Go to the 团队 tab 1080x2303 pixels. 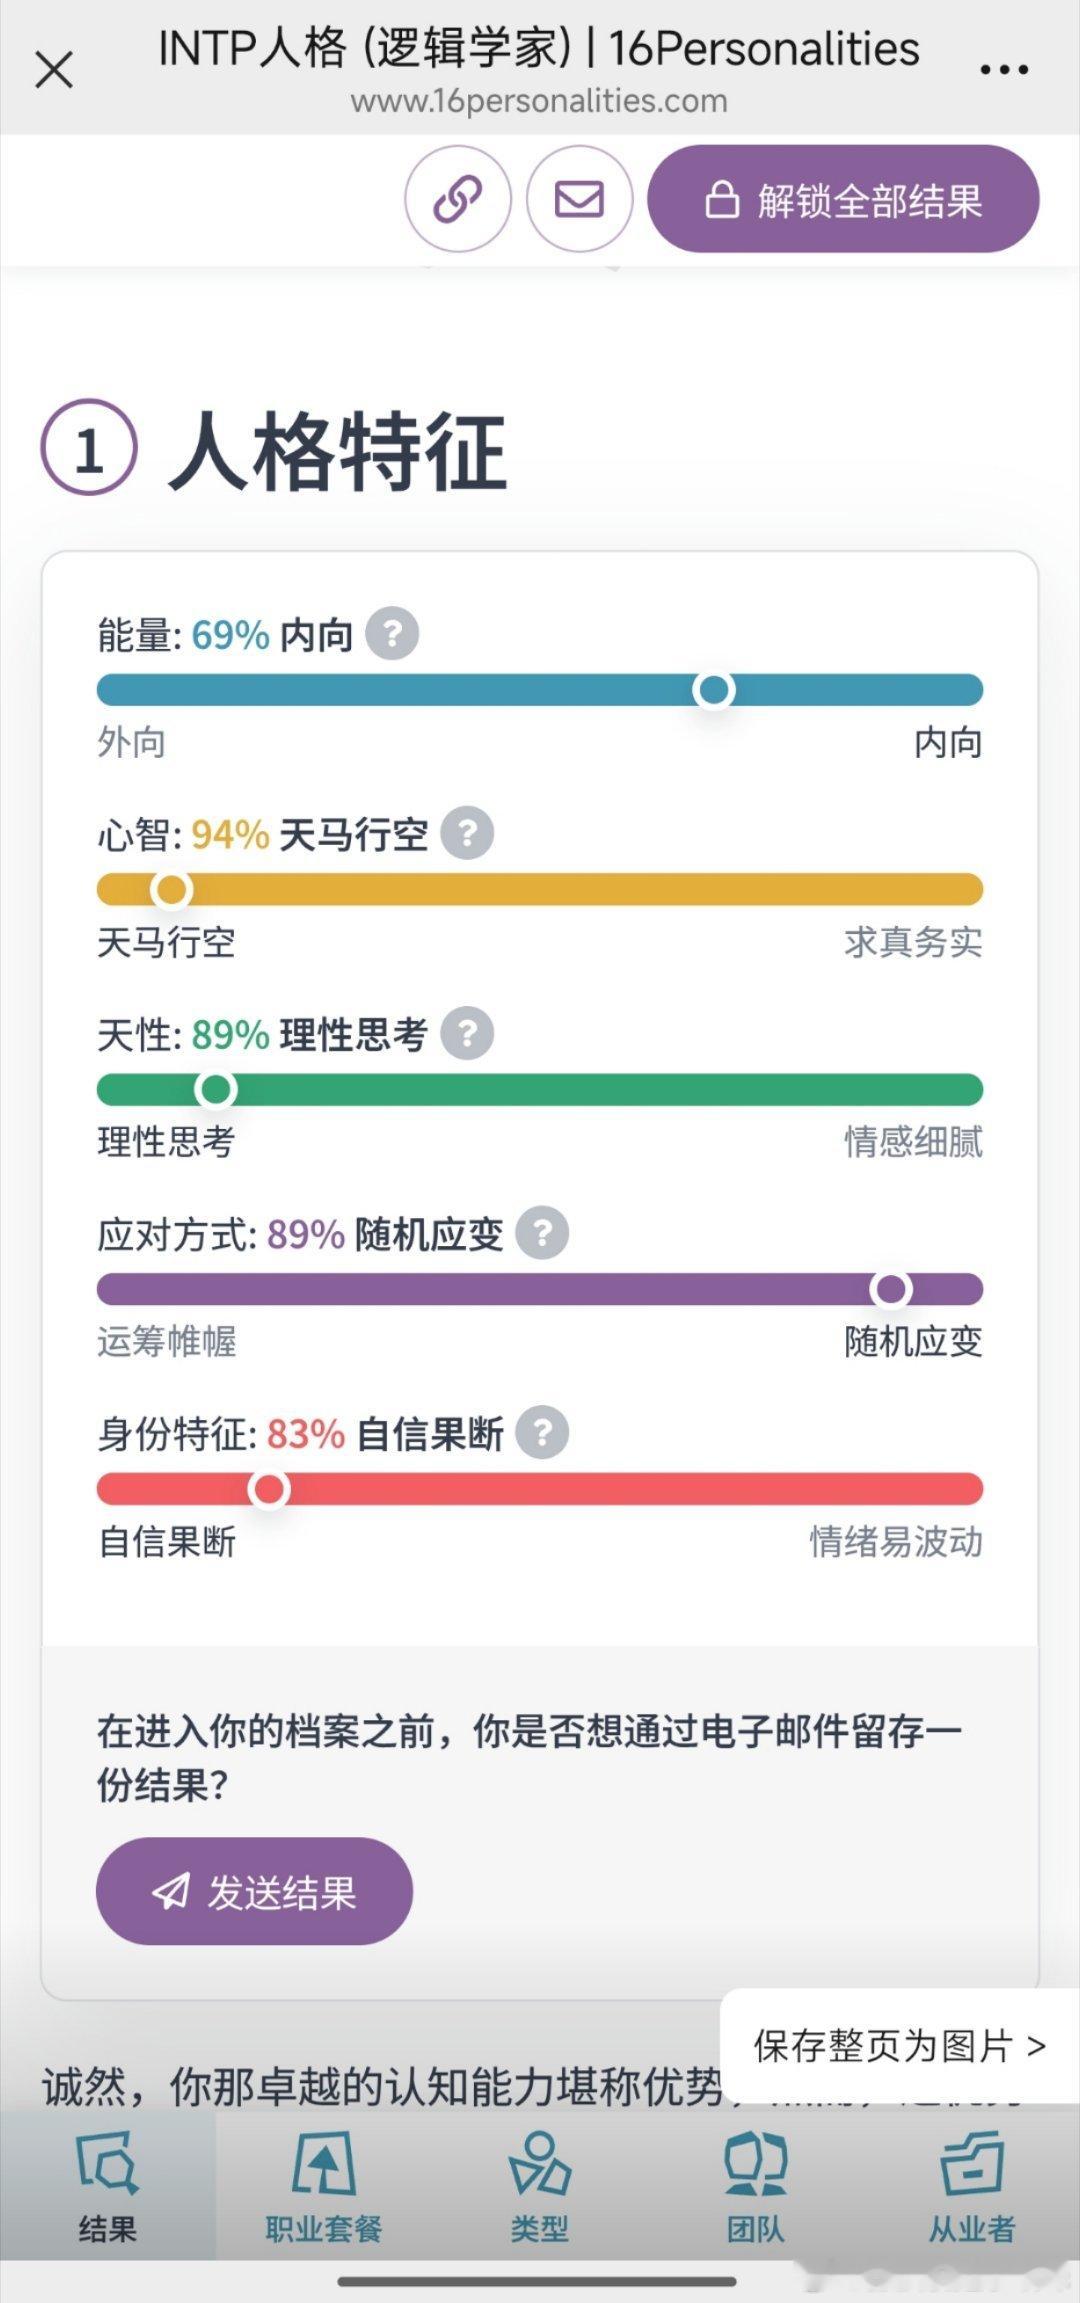(x=755, y=2188)
